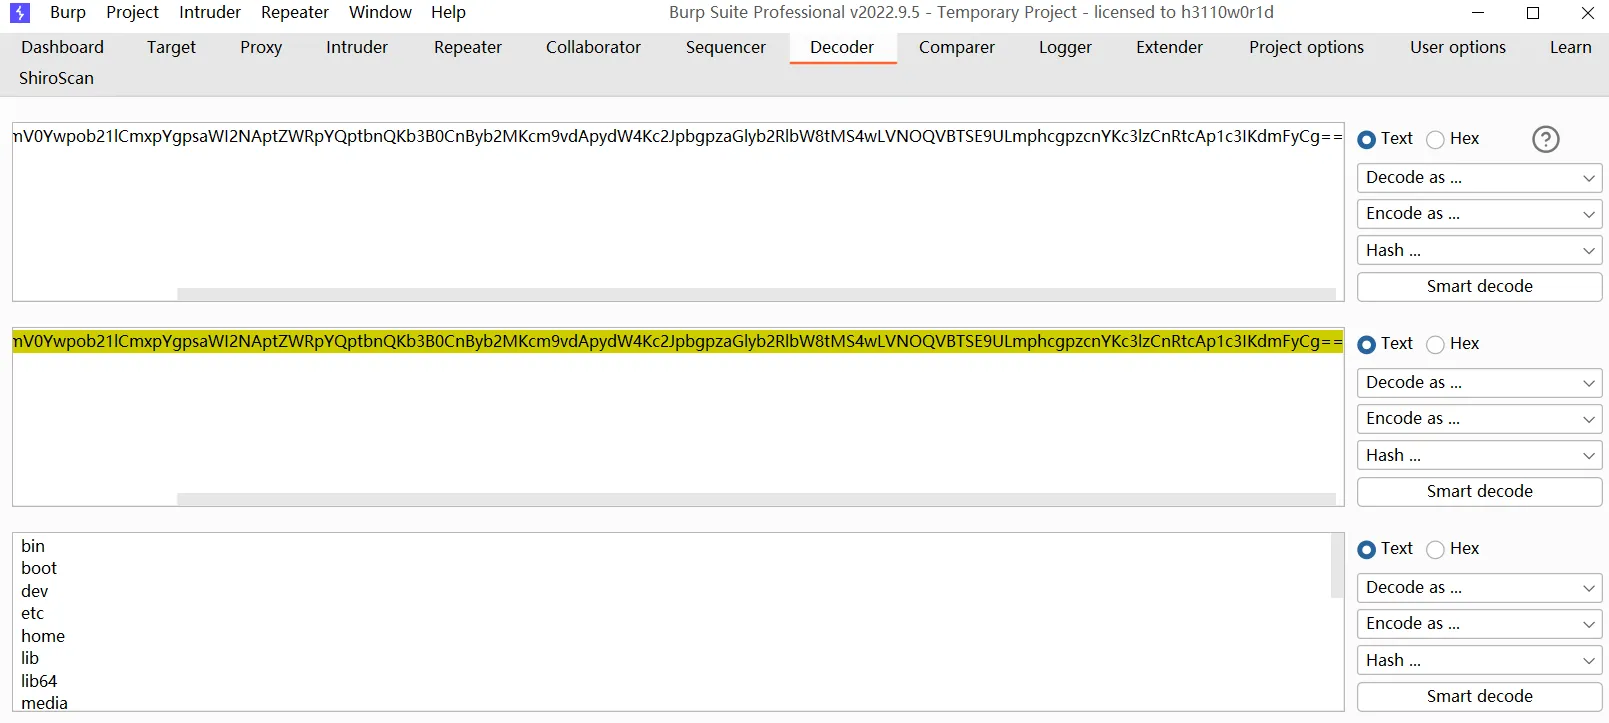The height and width of the screenshot is (723, 1609).
Task: Click Smart decode in first panel
Action: [x=1479, y=286]
